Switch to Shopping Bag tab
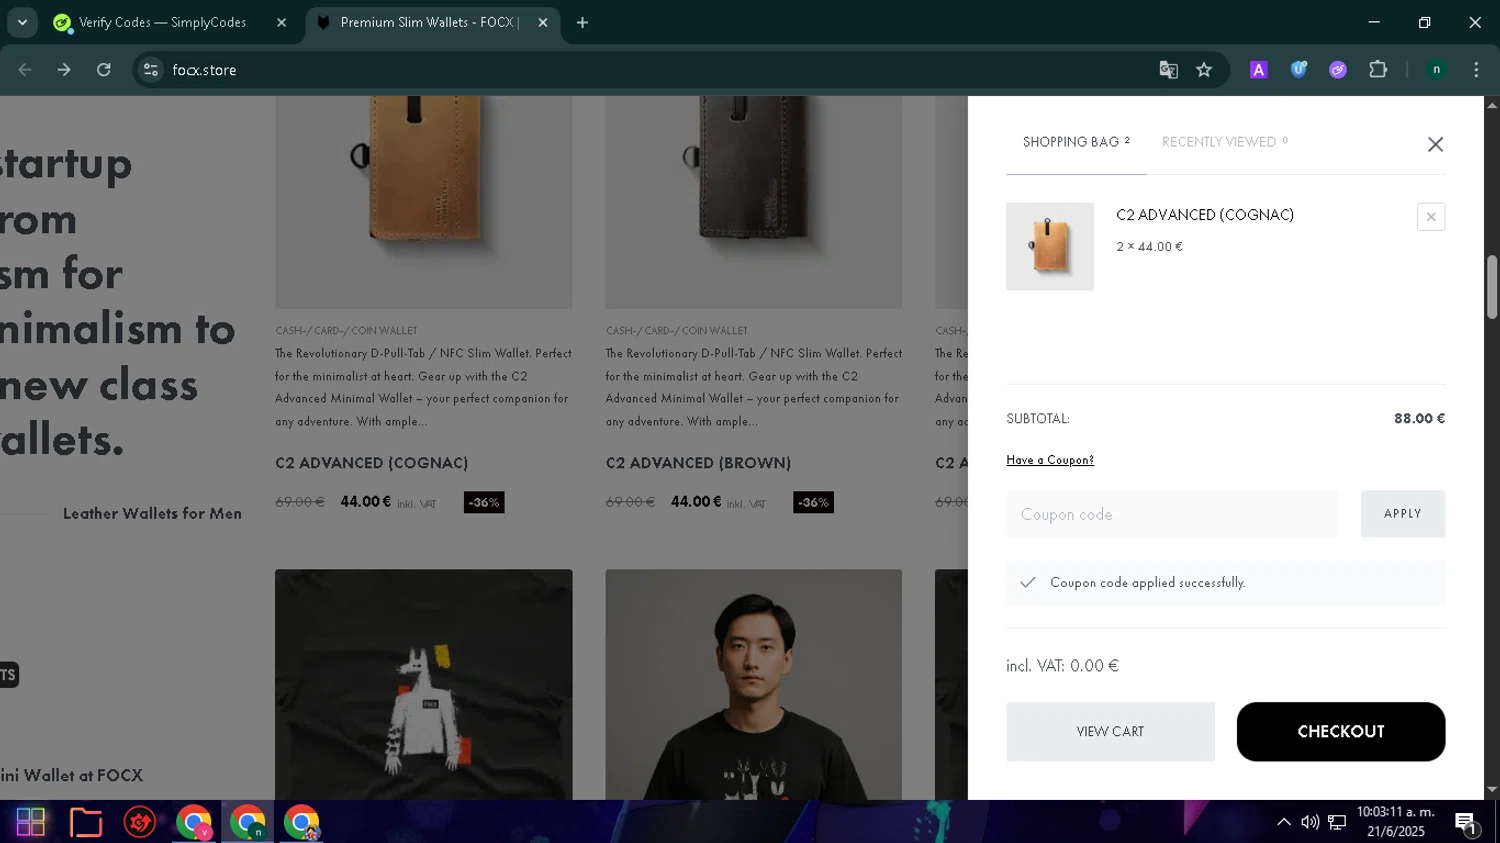The image size is (1500, 843). click(x=1076, y=142)
